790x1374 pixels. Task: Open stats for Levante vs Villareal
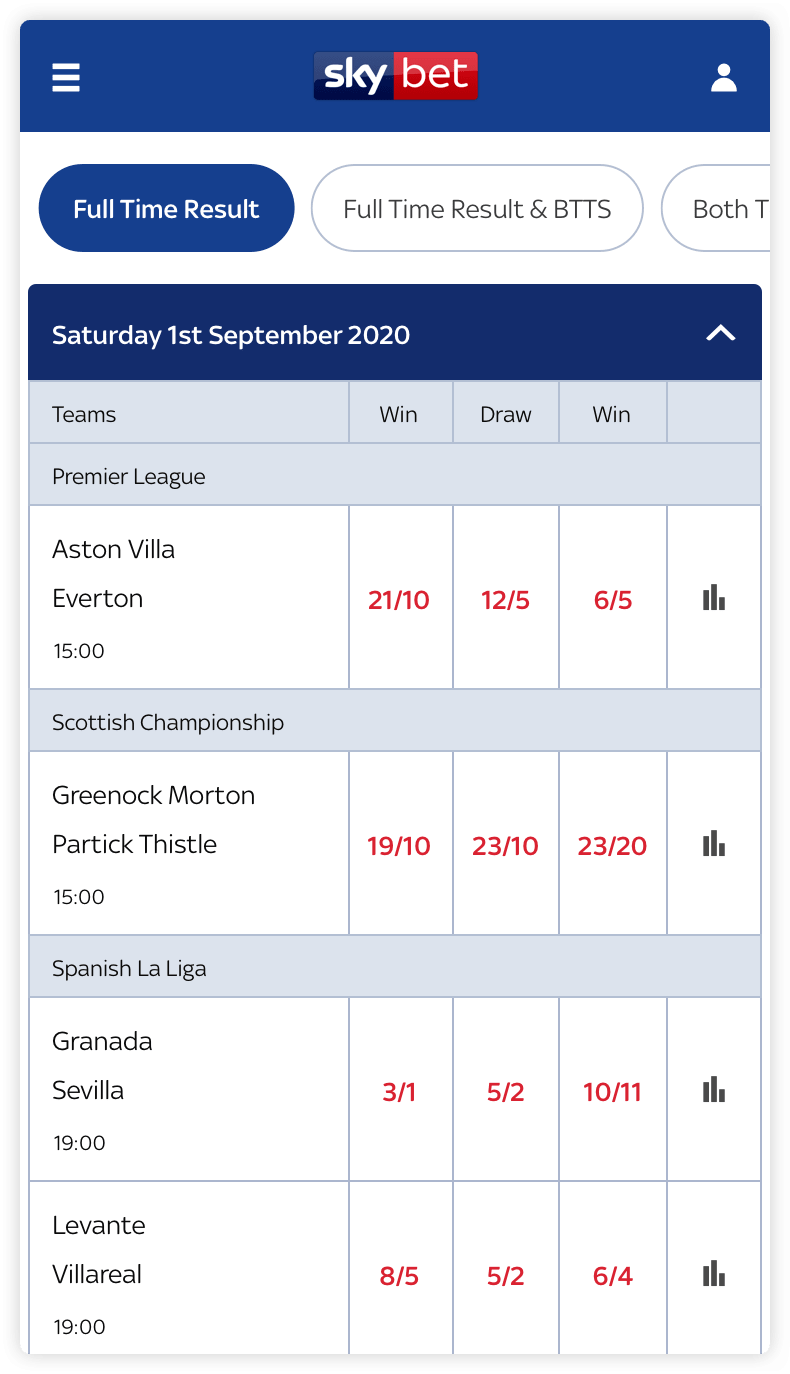coord(713,1275)
